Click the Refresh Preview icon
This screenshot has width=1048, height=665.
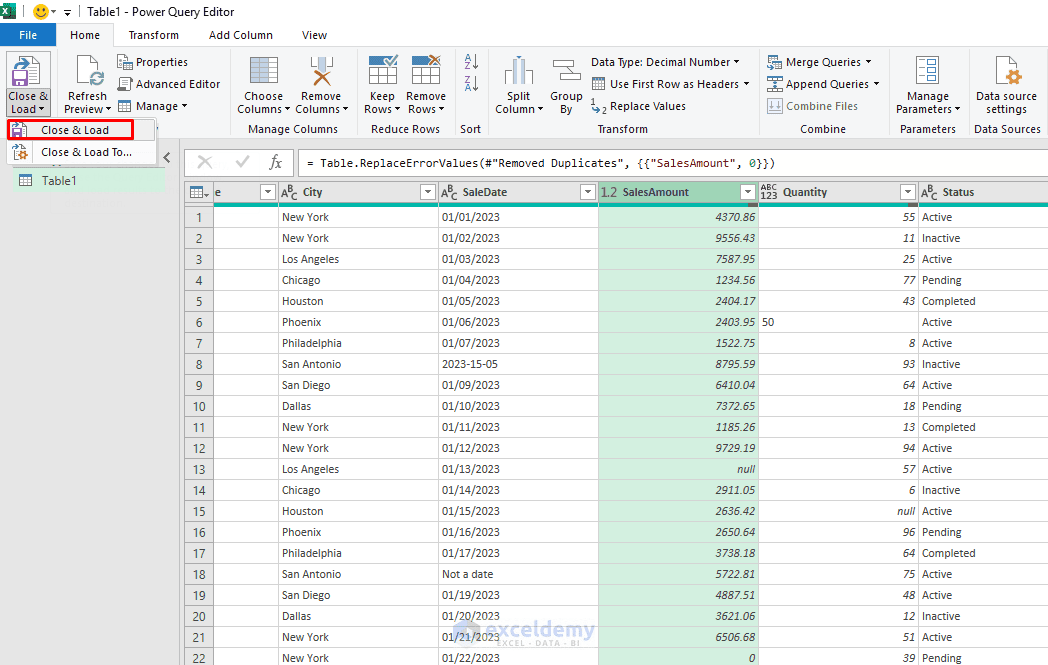click(88, 71)
